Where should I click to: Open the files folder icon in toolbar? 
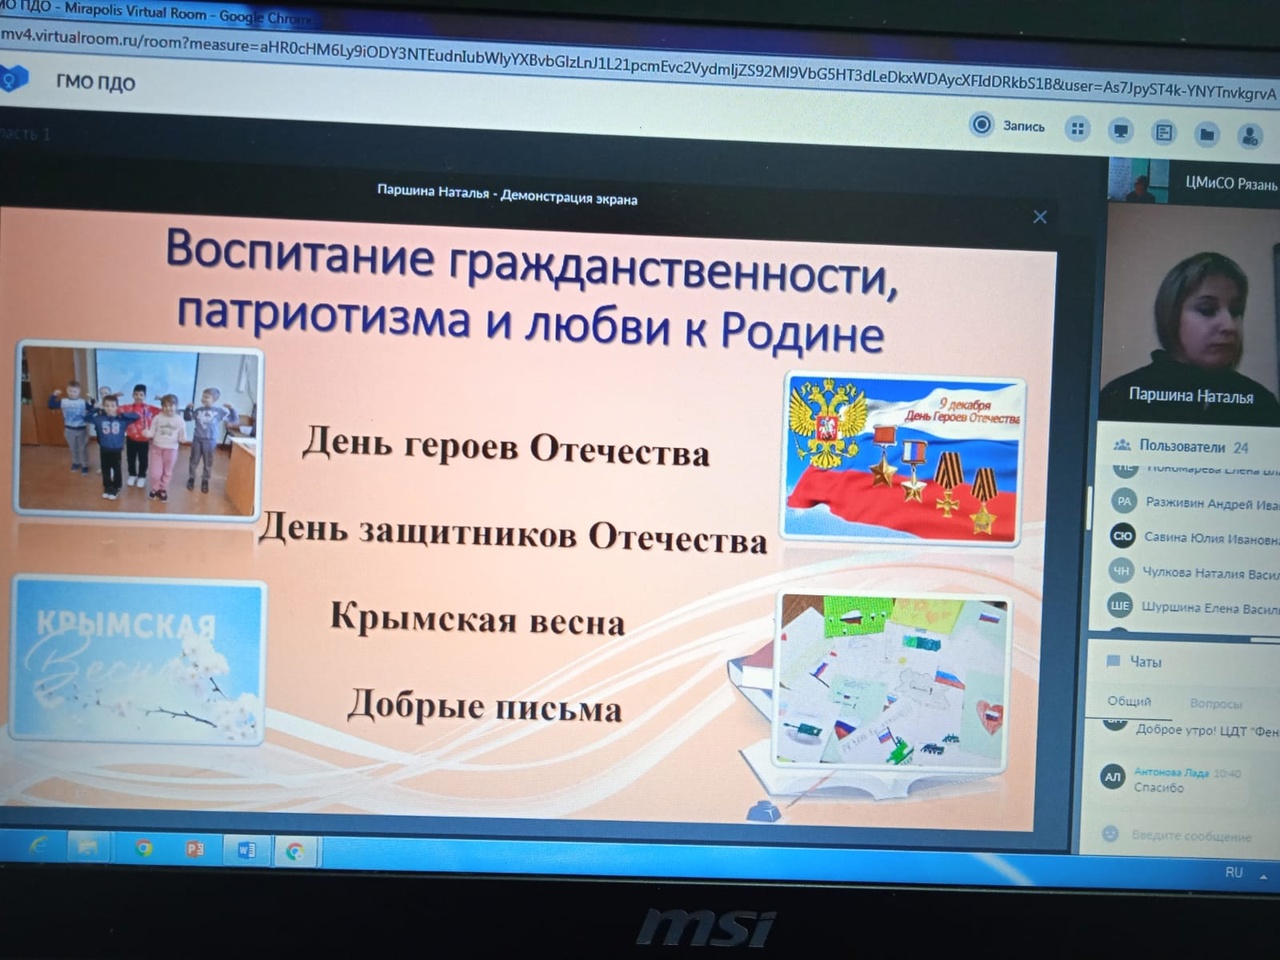(1207, 134)
